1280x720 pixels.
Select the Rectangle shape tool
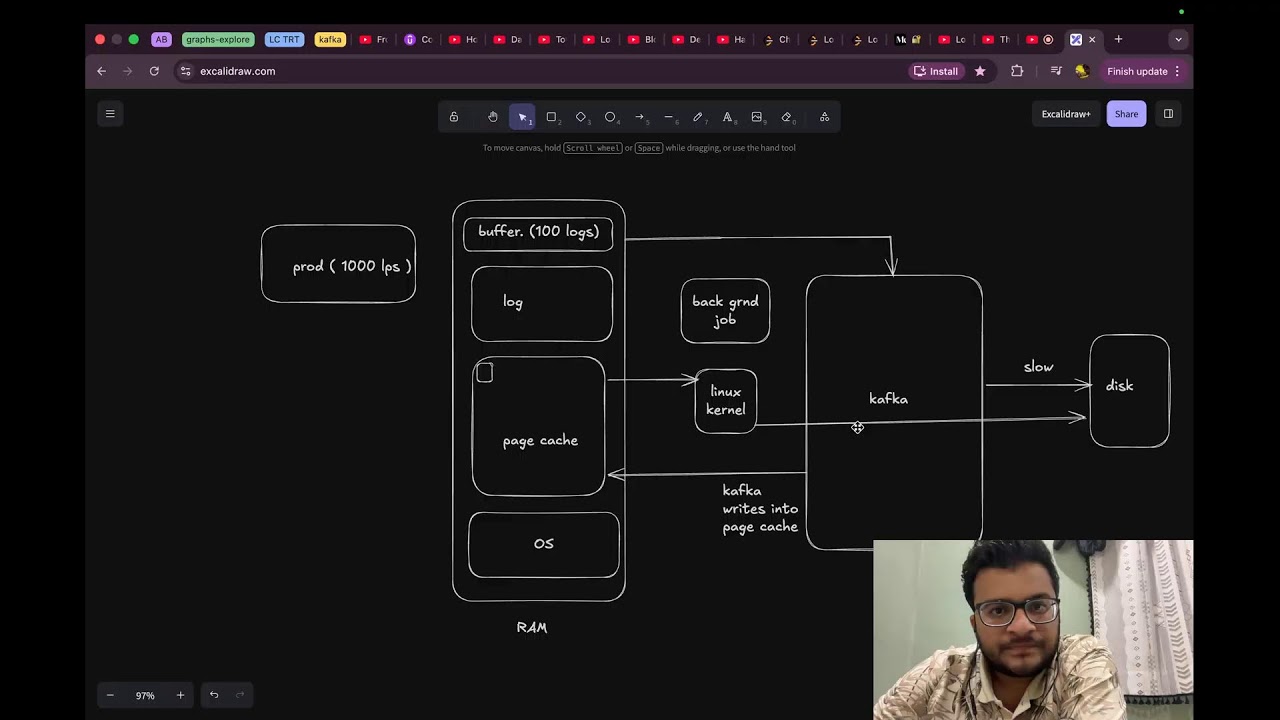coord(551,117)
